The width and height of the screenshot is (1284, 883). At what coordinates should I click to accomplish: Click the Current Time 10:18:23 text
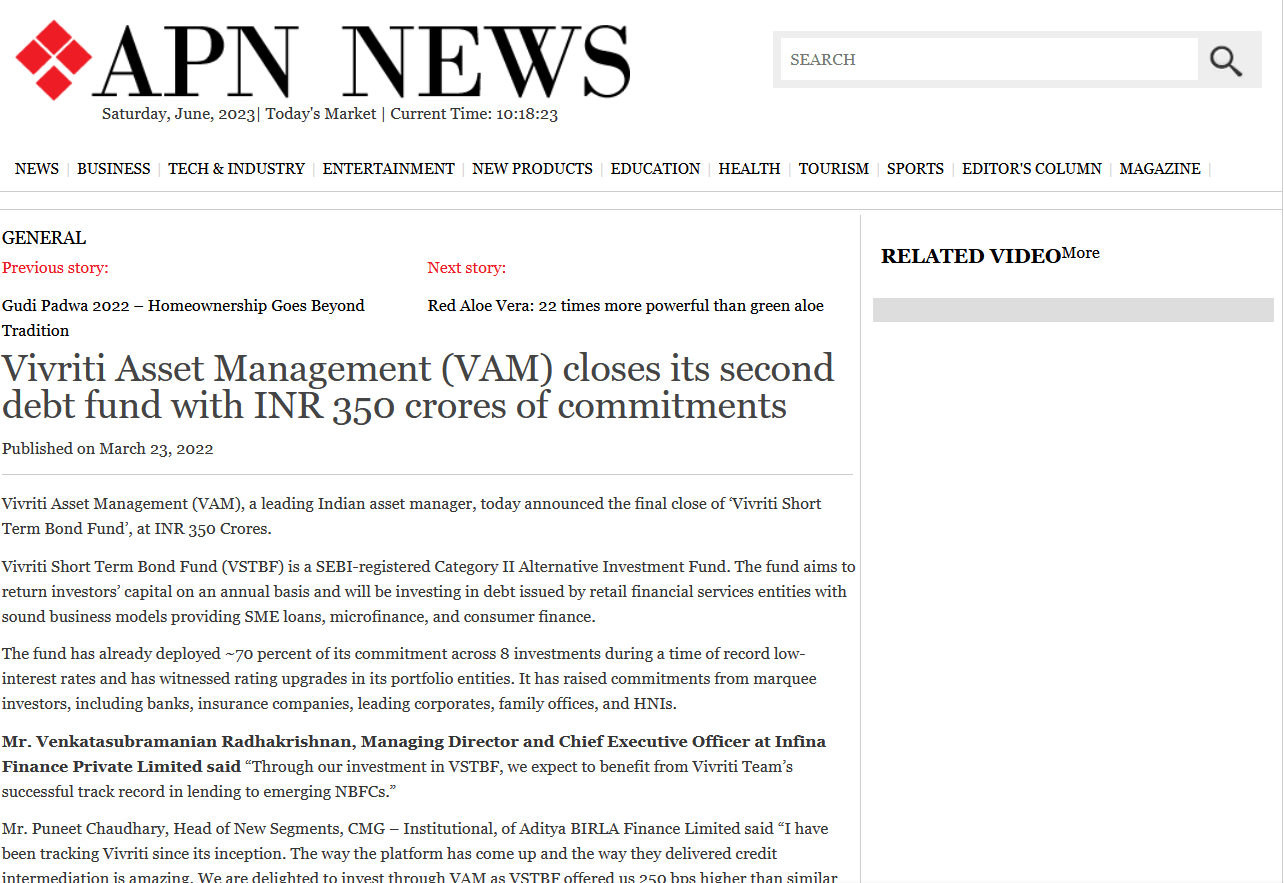(x=474, y=114)
